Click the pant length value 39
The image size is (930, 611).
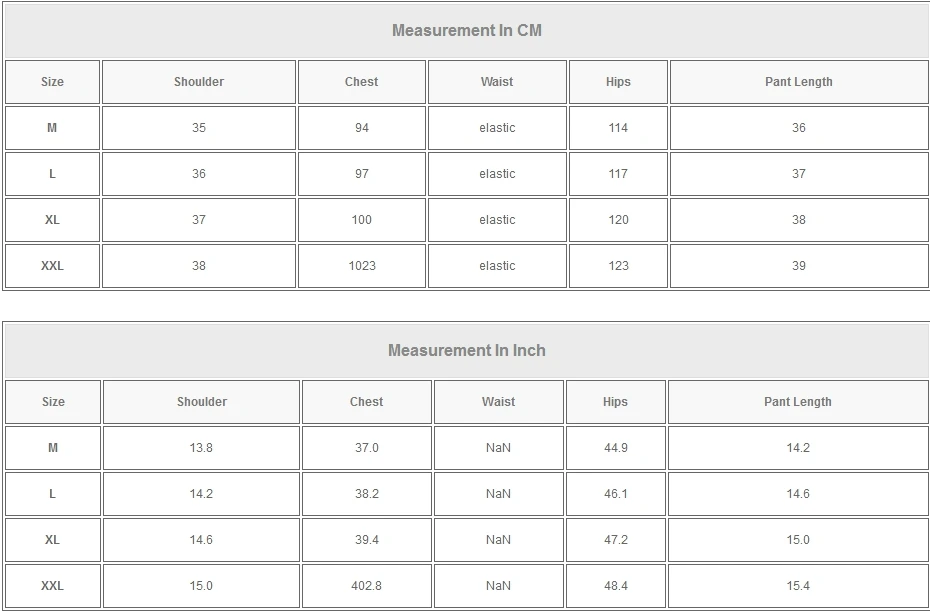pyautogui.click(x=798, y=266)
